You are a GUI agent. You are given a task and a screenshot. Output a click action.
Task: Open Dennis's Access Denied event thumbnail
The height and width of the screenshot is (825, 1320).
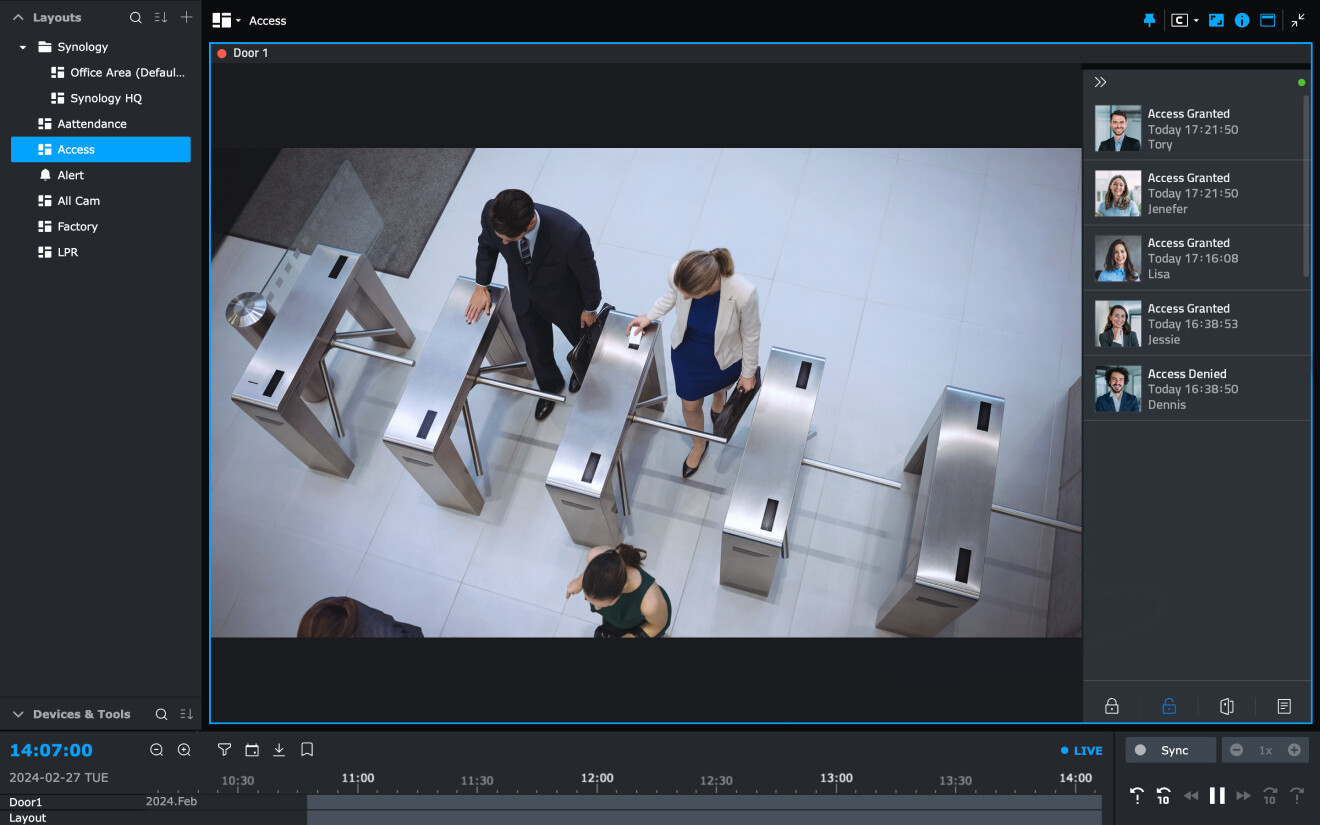[x=1117, y=389]
